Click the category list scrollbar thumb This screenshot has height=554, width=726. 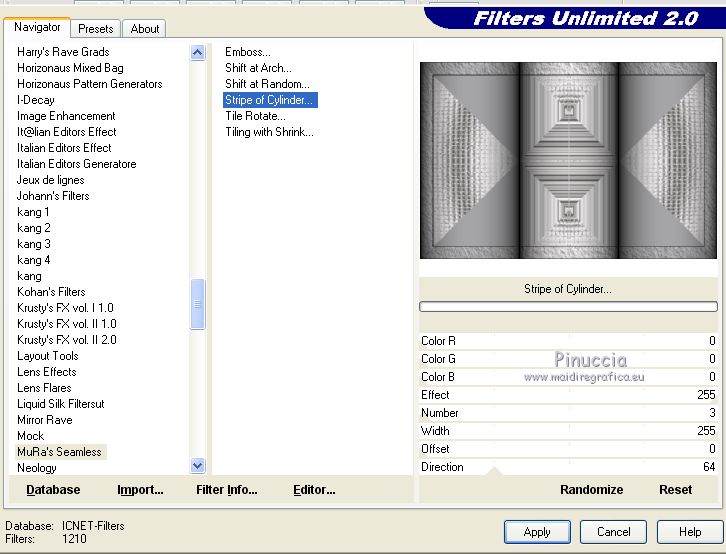point(198,304)
